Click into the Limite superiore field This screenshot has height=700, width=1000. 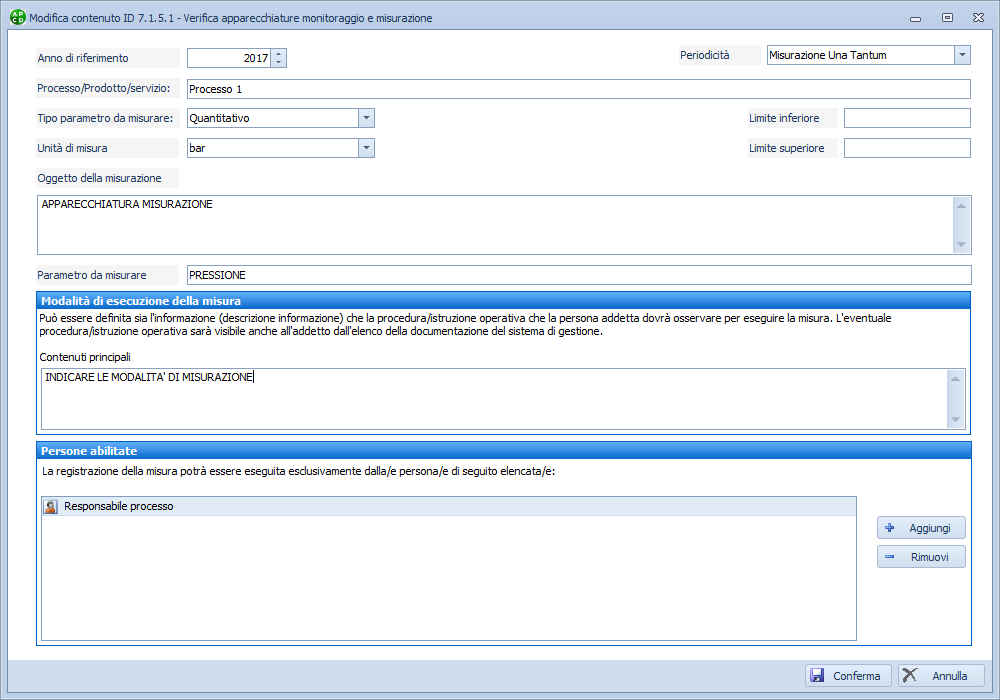(906, 148)
